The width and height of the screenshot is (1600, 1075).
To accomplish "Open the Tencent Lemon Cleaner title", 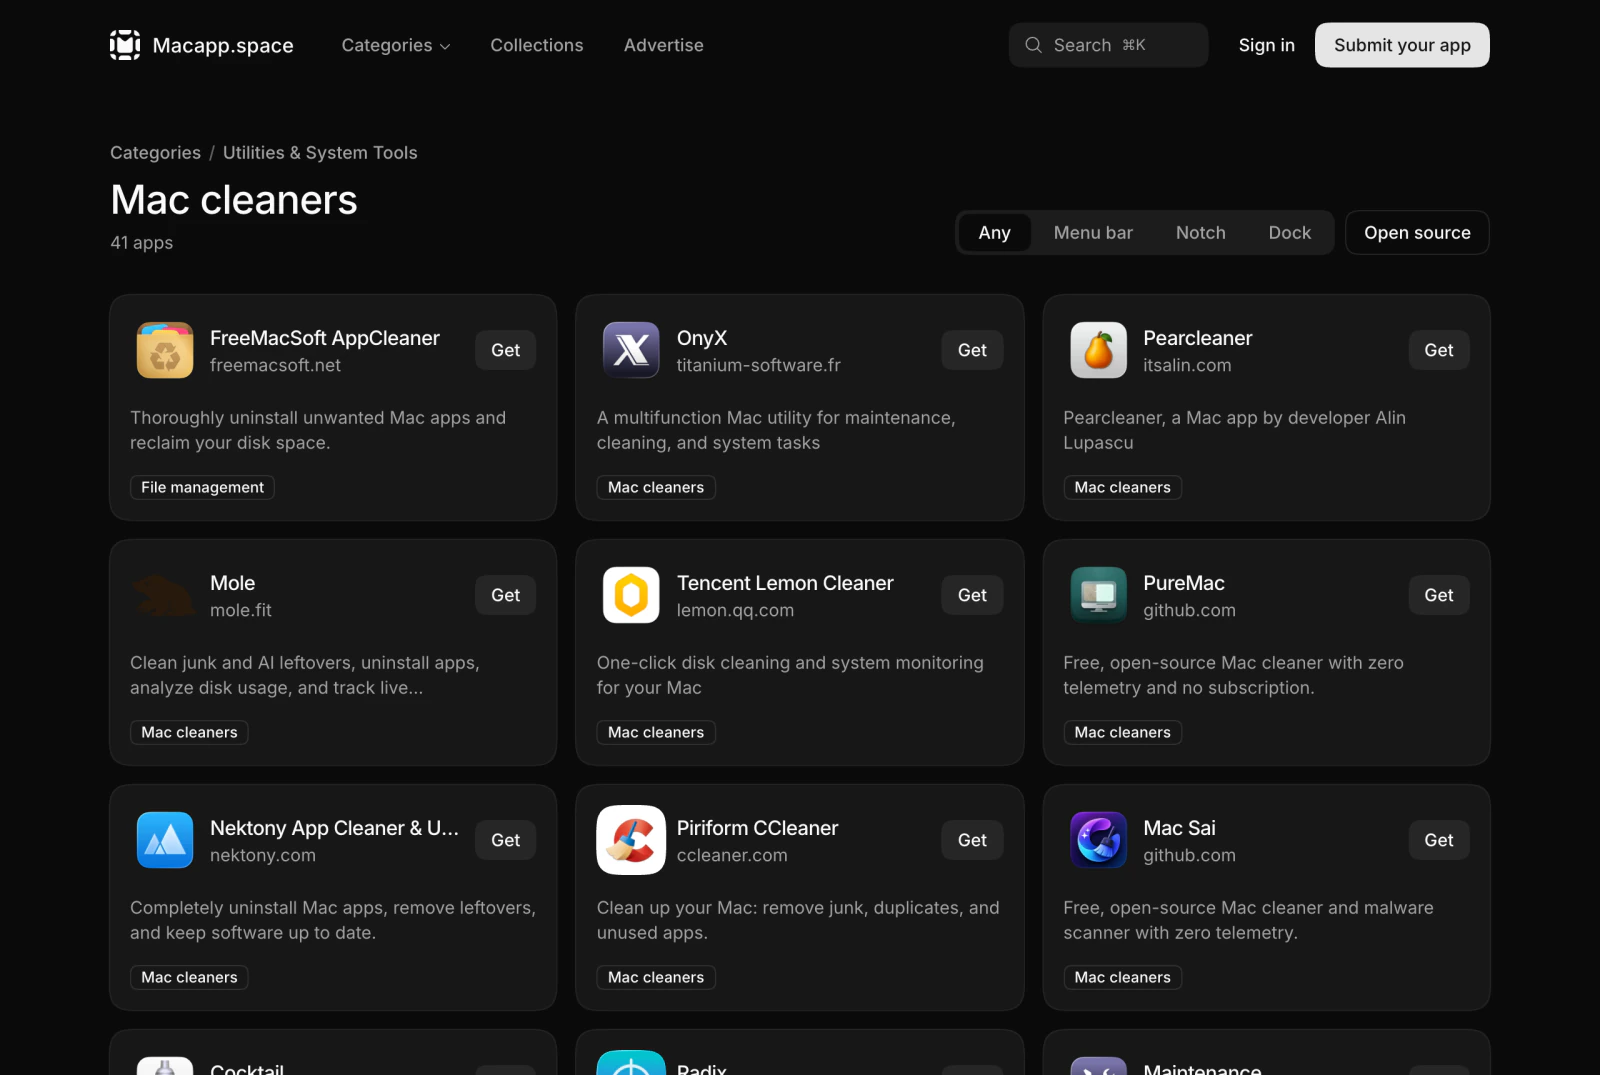I will [x=785, y=583].
